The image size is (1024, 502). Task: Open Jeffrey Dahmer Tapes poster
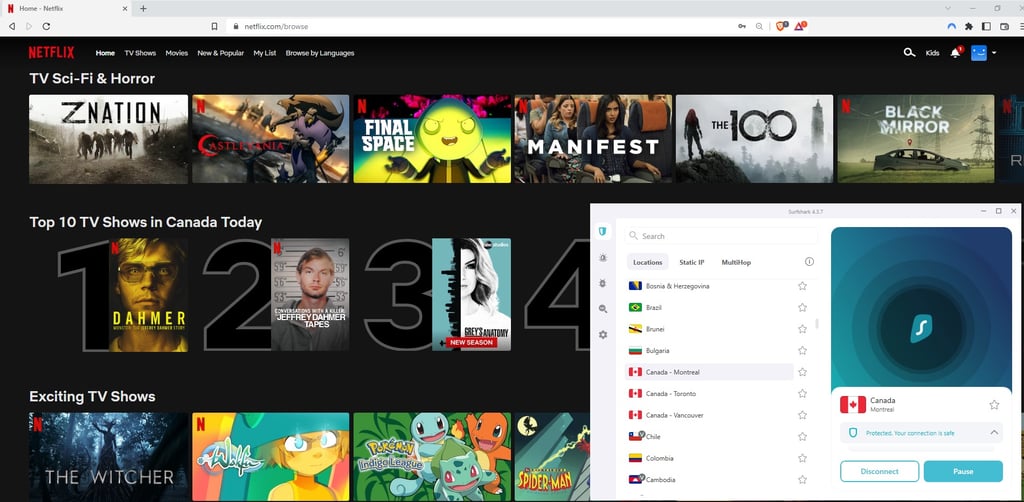click(x=310, y=295)
